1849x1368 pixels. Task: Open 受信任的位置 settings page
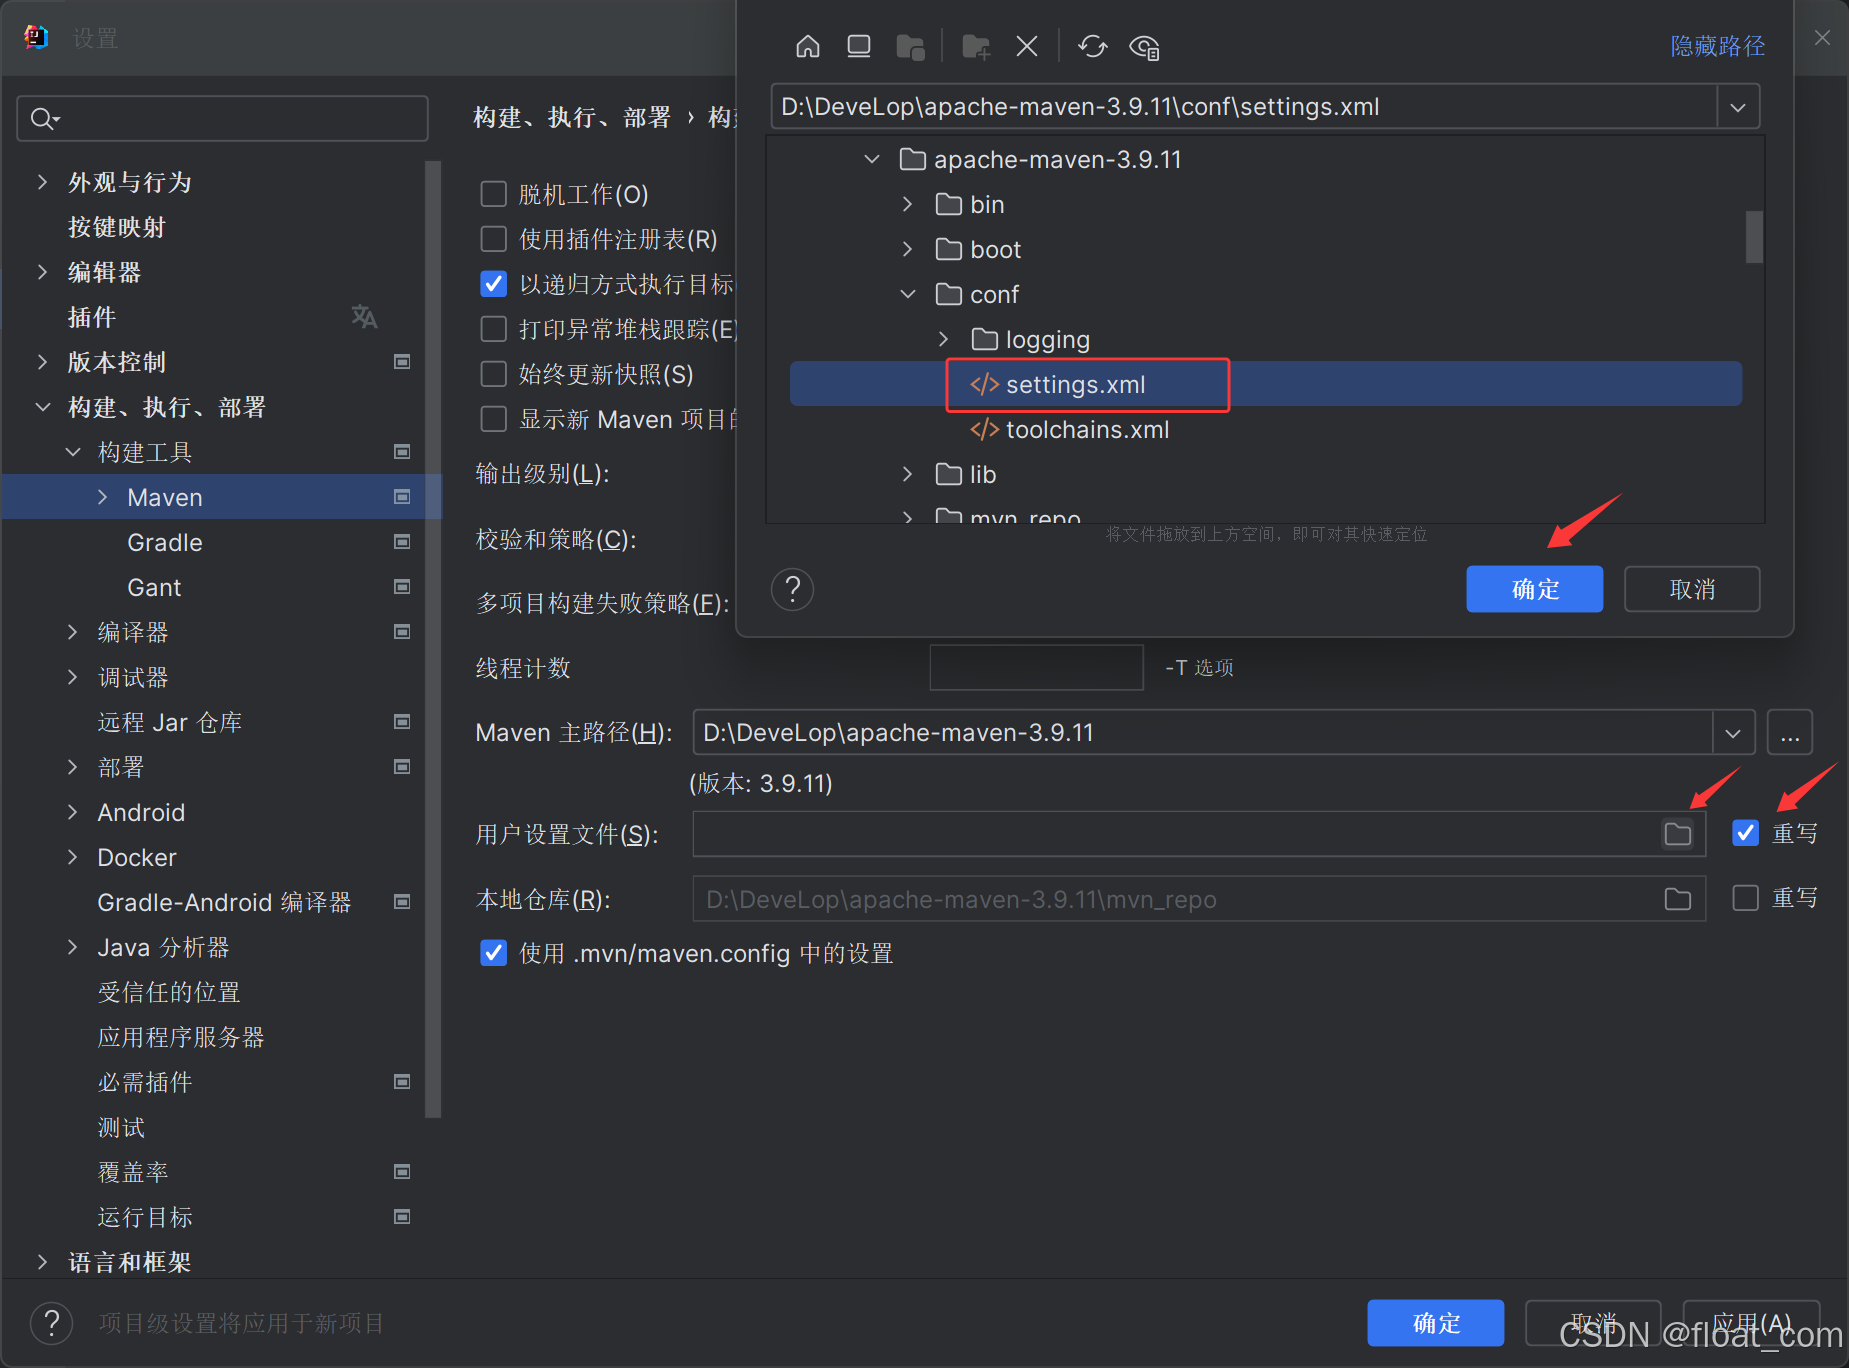169,992
